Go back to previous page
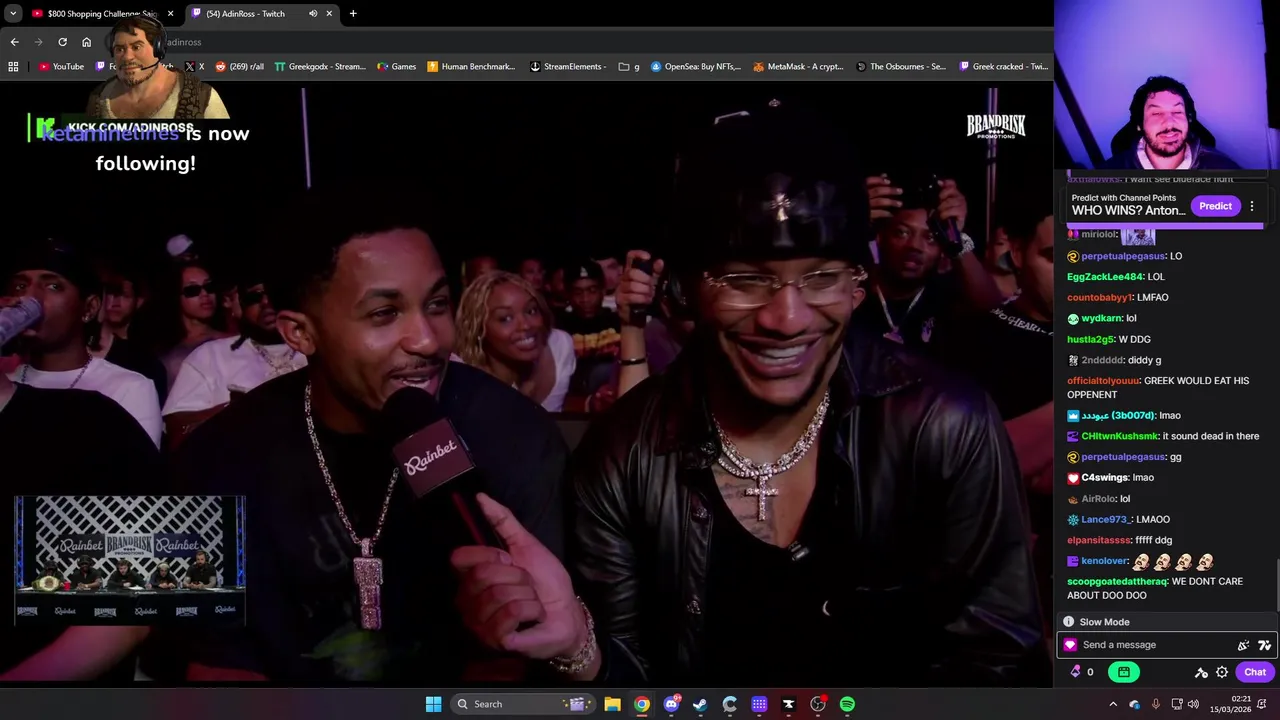Screen dimensions: 1280x720 pos(14,42)
